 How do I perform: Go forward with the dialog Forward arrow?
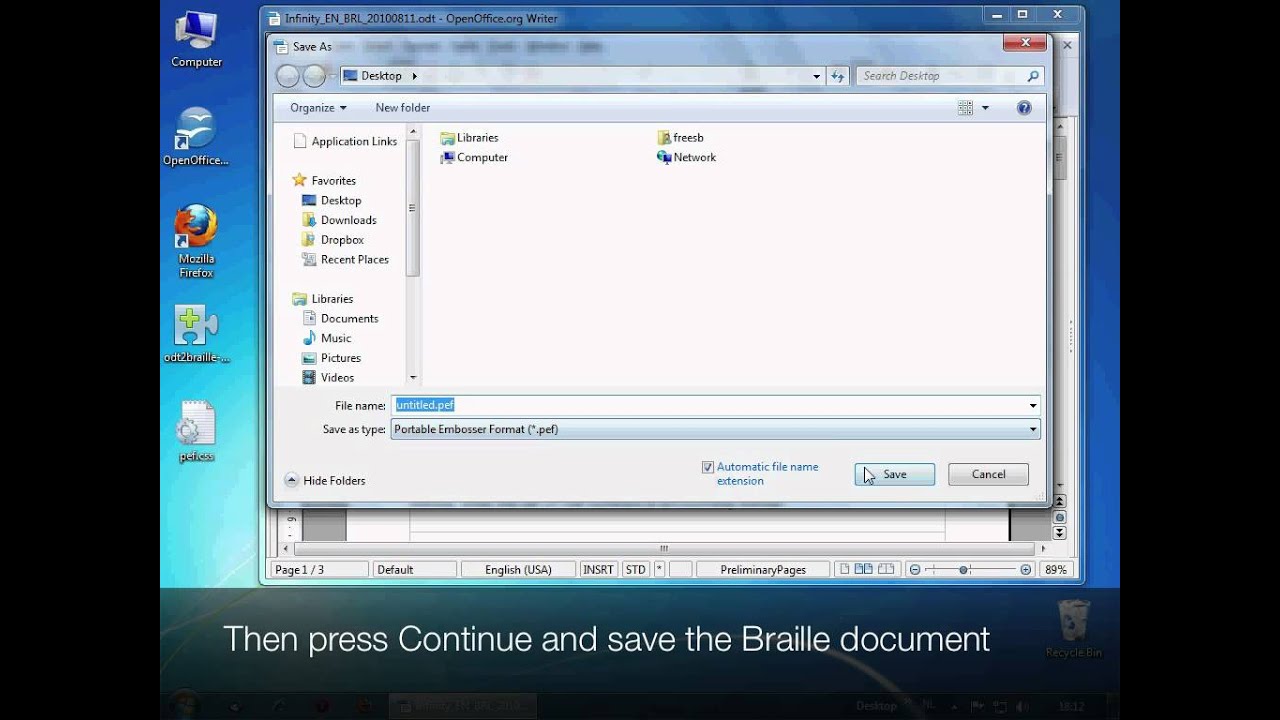(314, 76)
